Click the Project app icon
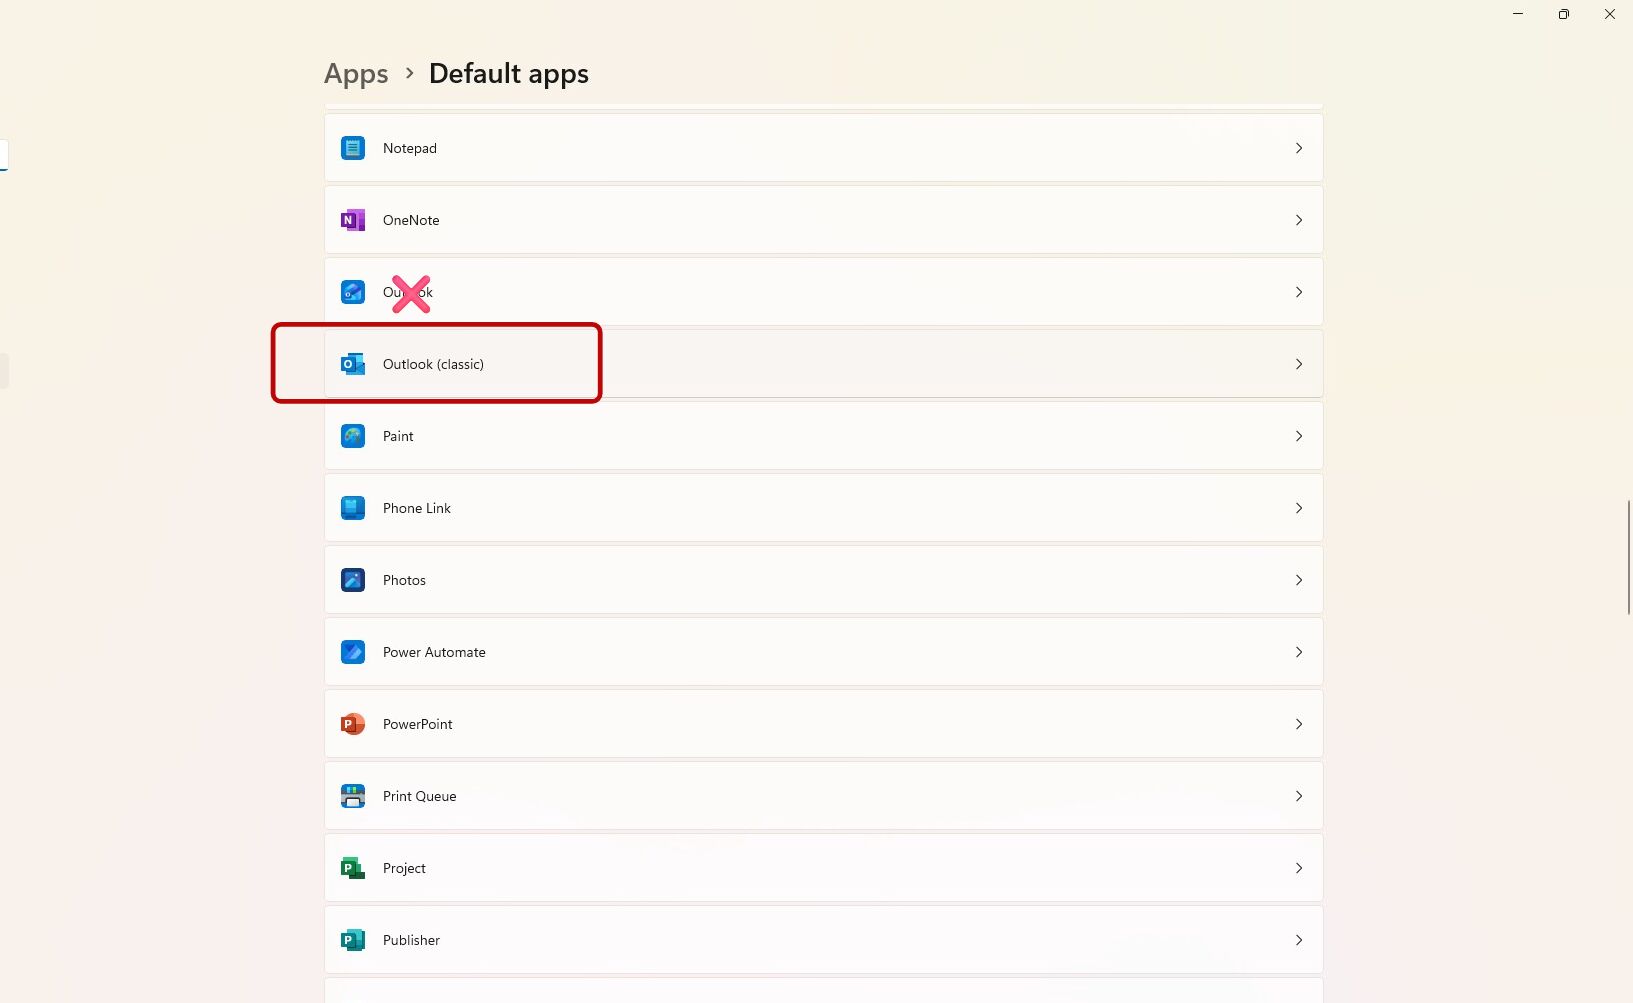The height and width of the screenshot is (1003, 1633). (353, 868)
